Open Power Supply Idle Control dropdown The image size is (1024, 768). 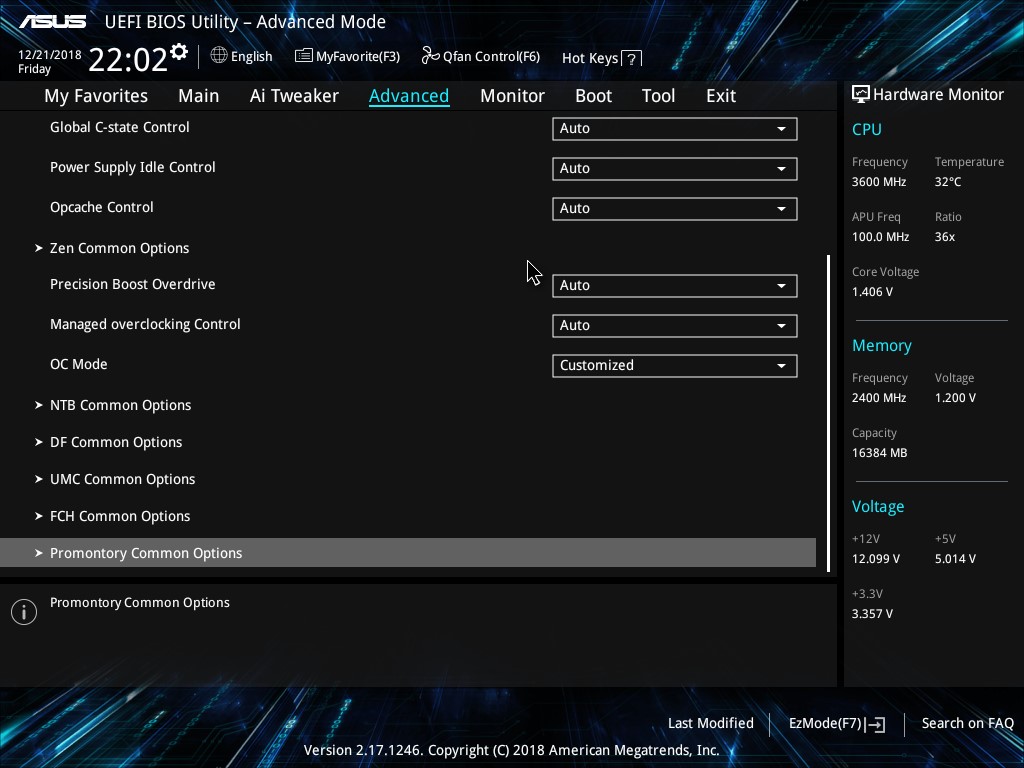pyautogui.click(x=675, y=168)
